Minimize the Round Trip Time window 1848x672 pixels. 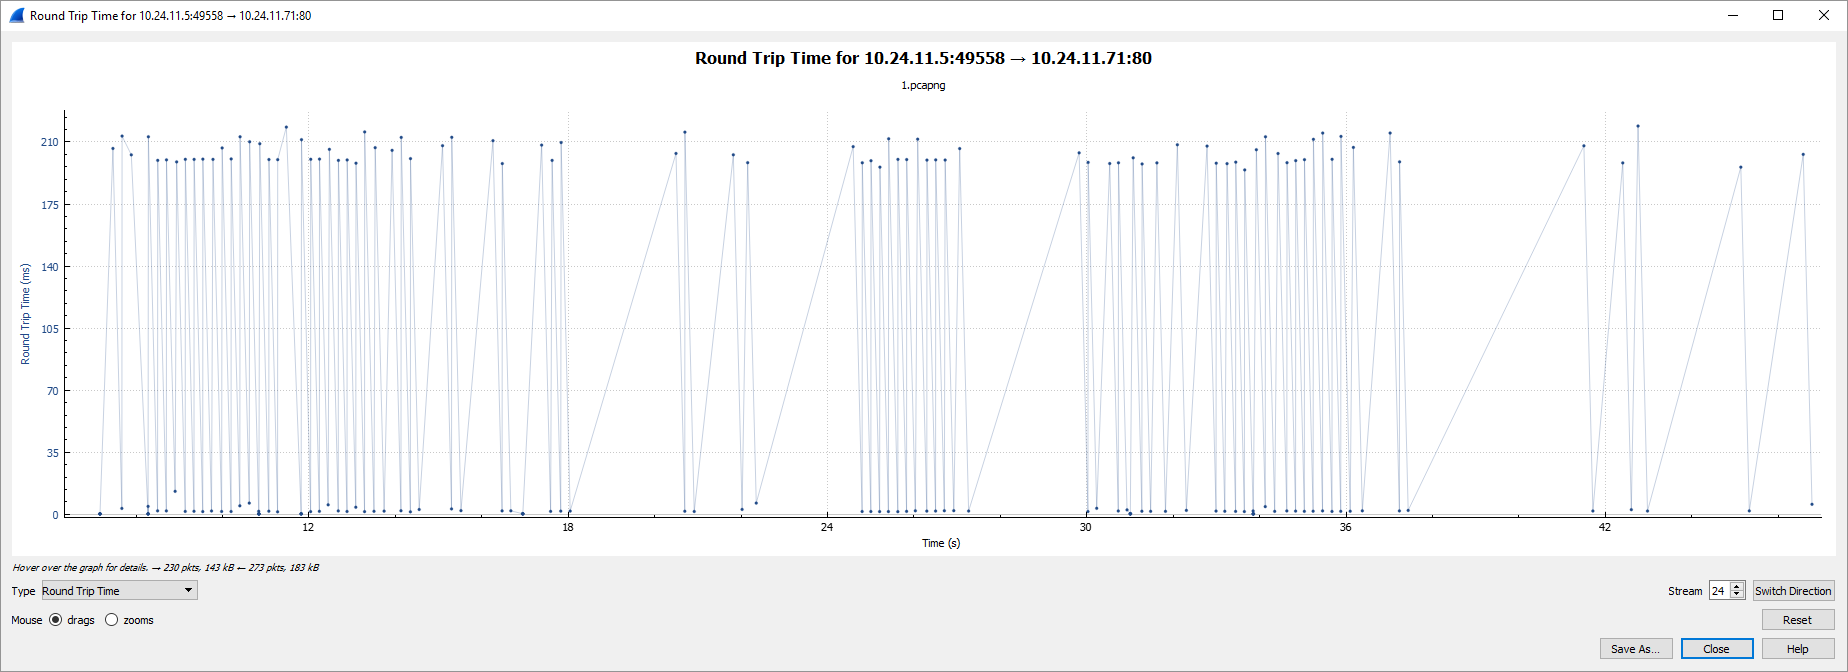1732,15
